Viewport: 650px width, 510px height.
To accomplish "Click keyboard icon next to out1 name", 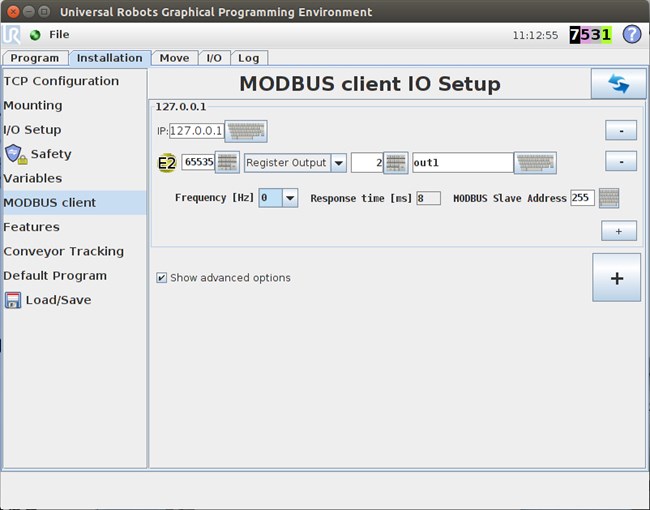I will 535,163.
